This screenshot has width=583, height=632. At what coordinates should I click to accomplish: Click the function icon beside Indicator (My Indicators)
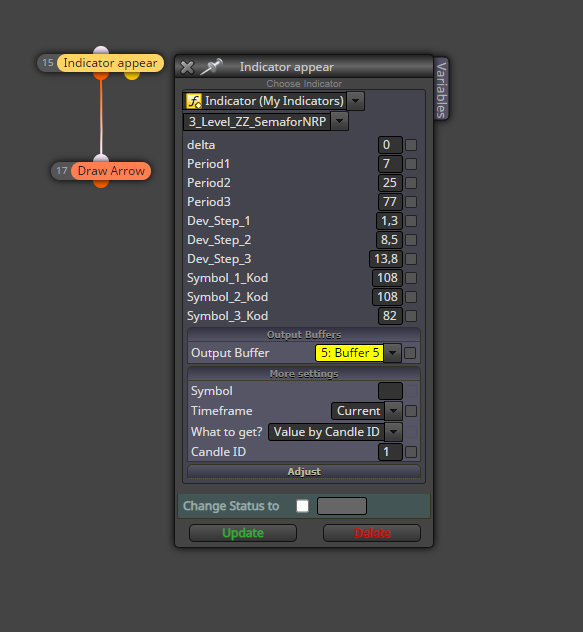pyautogui.click(x=194, y=101)
